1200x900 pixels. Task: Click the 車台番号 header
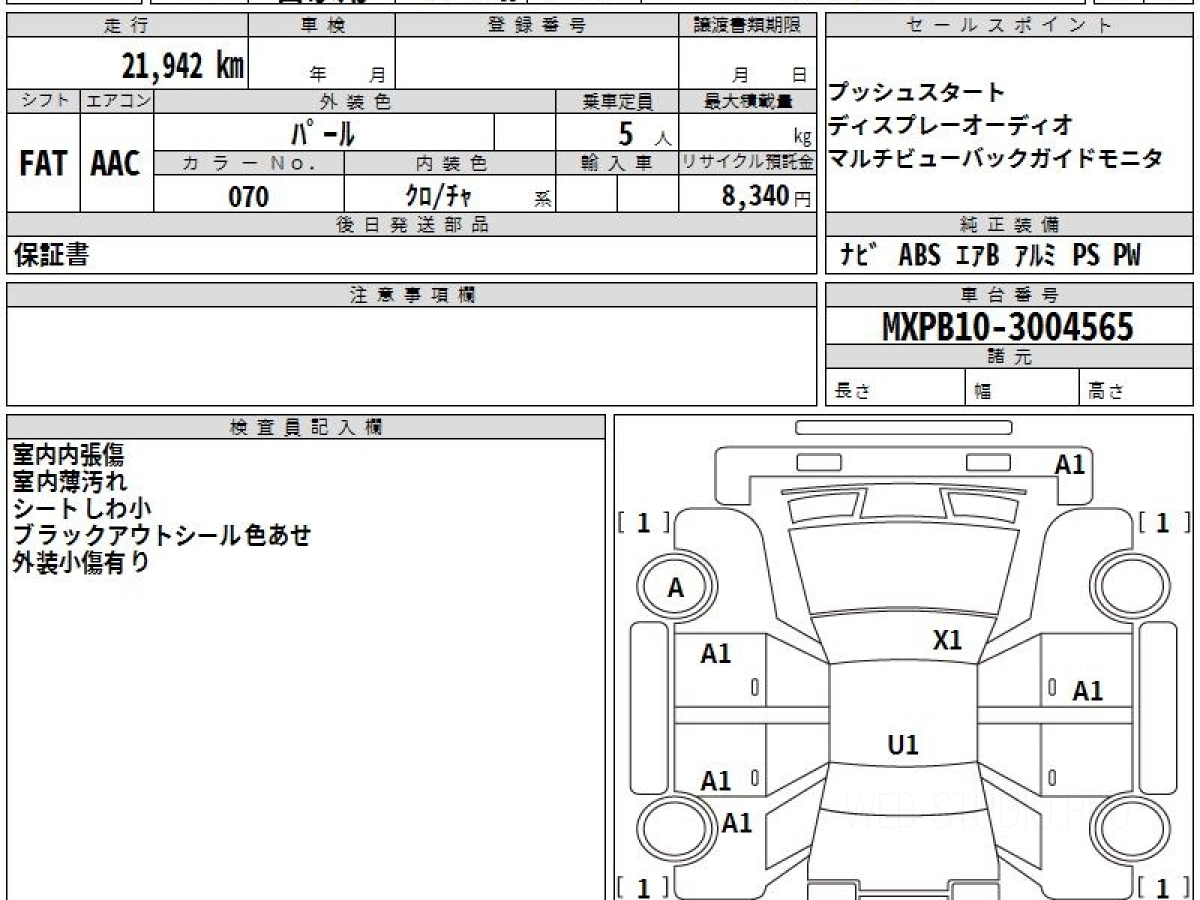[1009, 295]
